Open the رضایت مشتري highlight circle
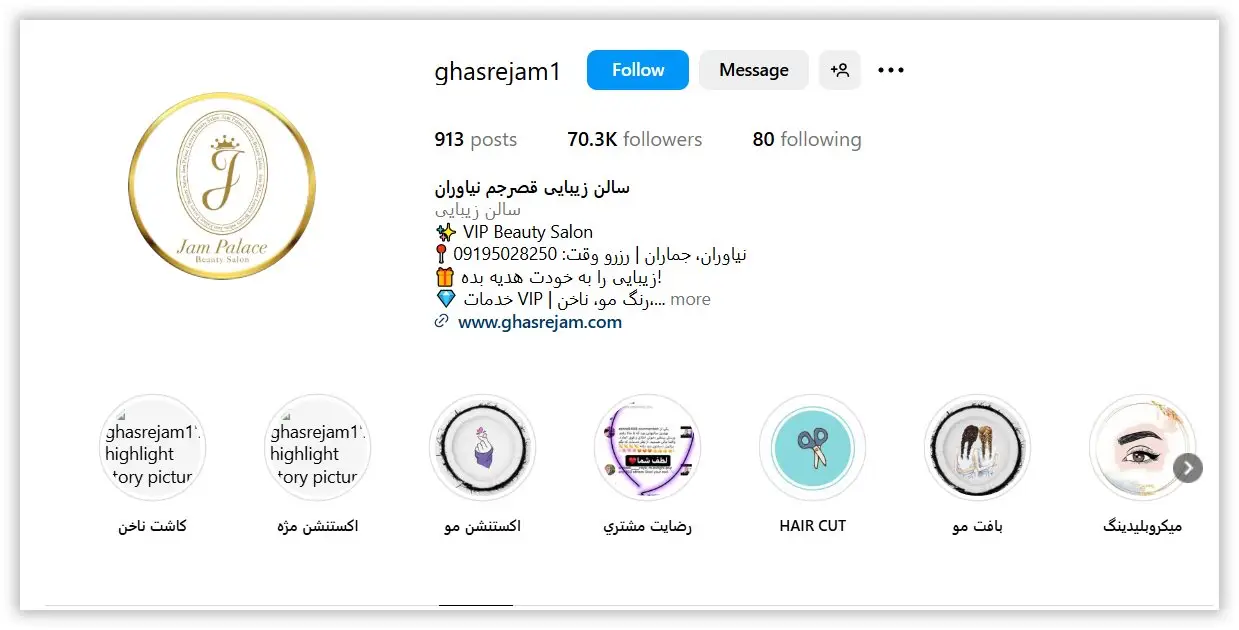 click(x=647, y=448)
